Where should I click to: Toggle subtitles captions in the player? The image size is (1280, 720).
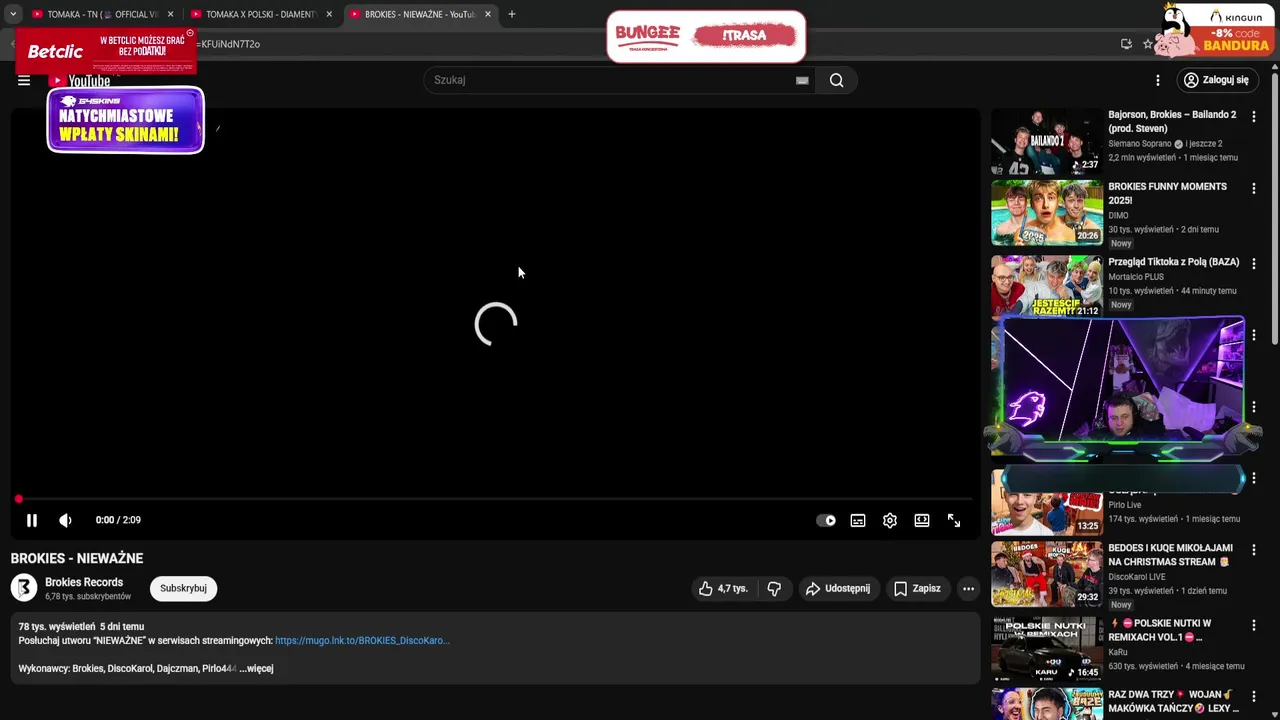click(858, 520)
